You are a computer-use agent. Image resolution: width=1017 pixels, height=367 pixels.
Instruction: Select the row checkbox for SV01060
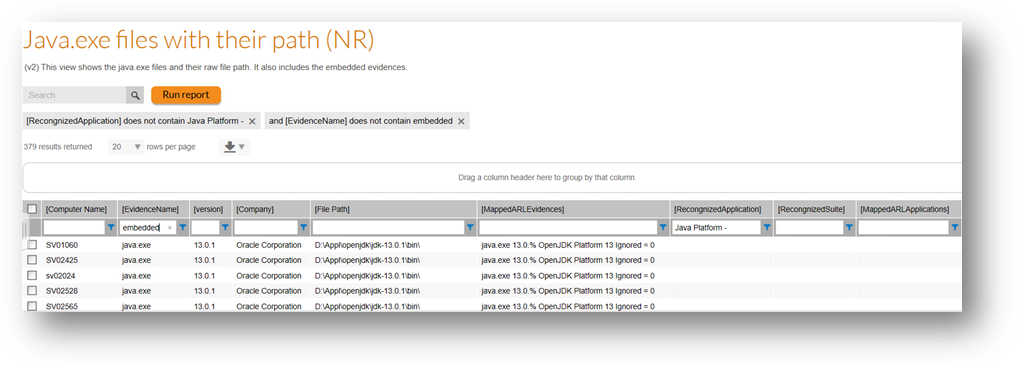tap(32, 244)
